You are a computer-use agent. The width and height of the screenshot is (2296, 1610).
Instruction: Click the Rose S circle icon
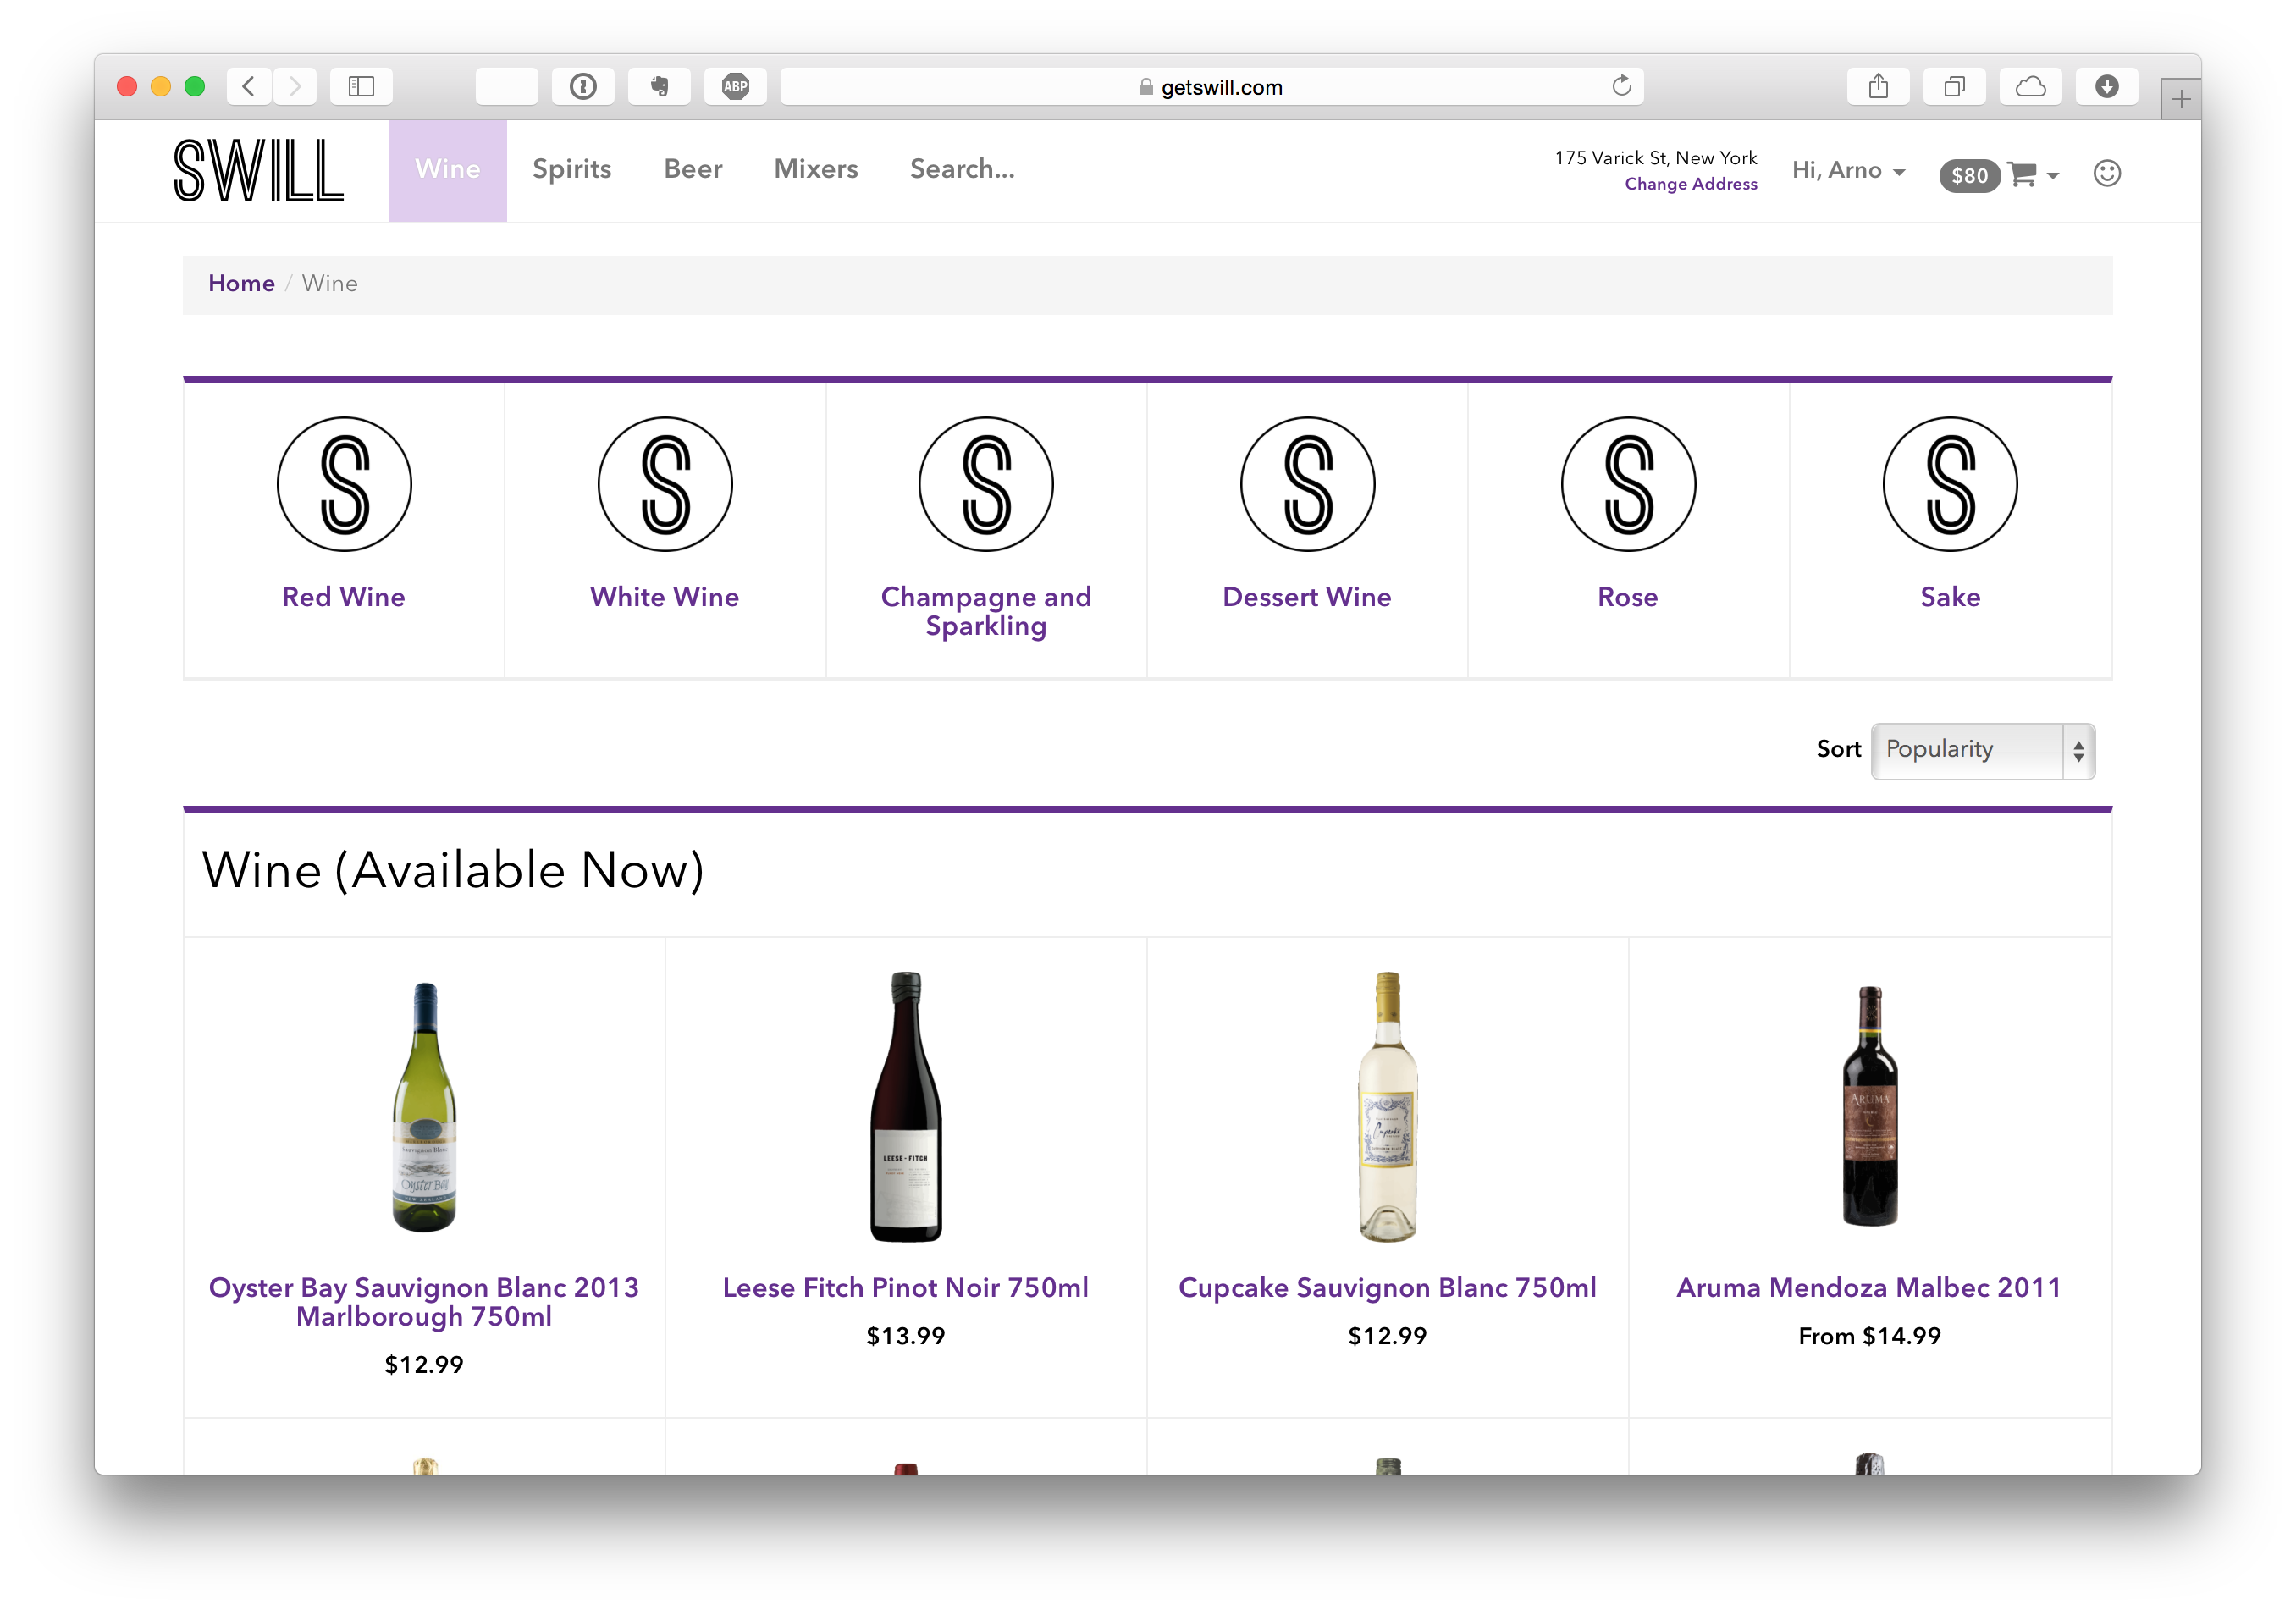(x=1628, y=484)
